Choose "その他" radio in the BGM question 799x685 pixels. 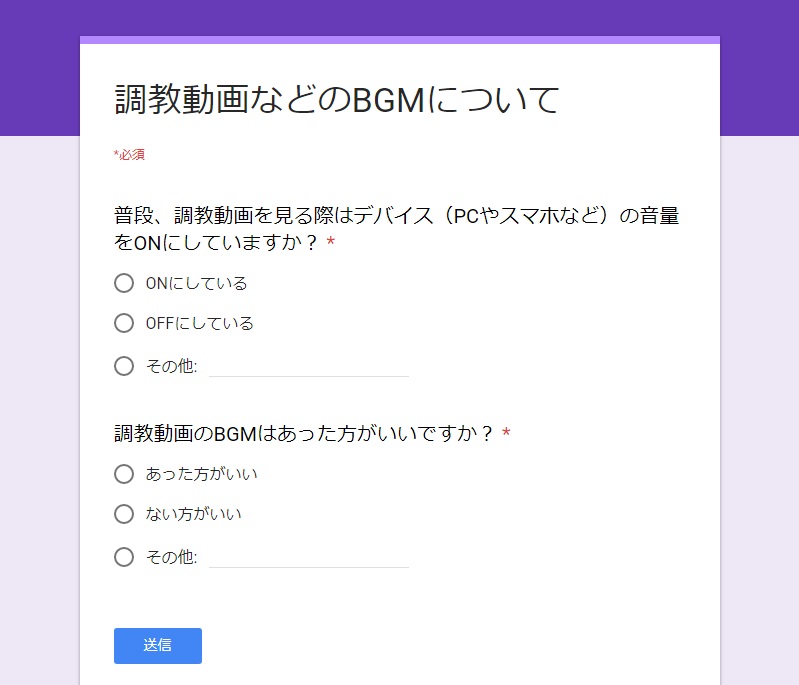124,557
